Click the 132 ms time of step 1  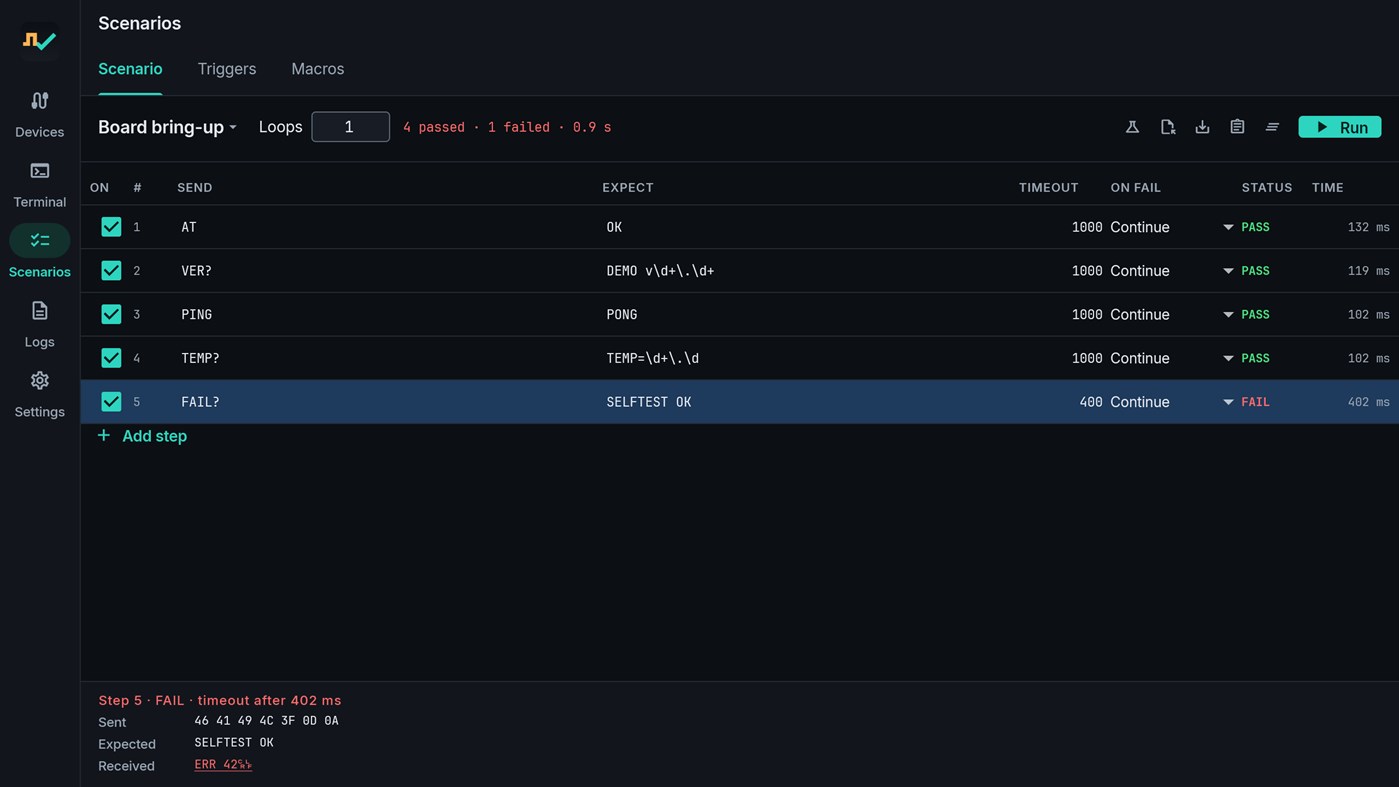(x=1368, y=227)
